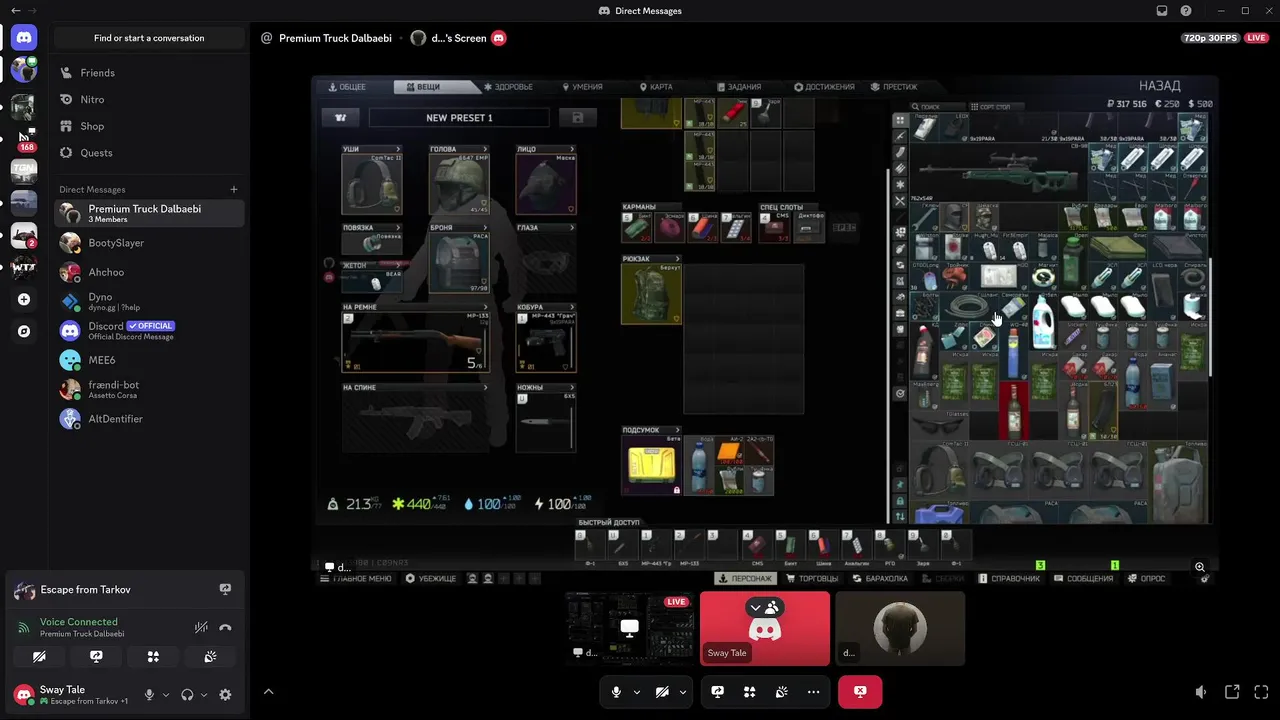Toggle camera in voice panel
Image resolution: width=1280 pixels, height=720 pixels.
click(39, 657)
